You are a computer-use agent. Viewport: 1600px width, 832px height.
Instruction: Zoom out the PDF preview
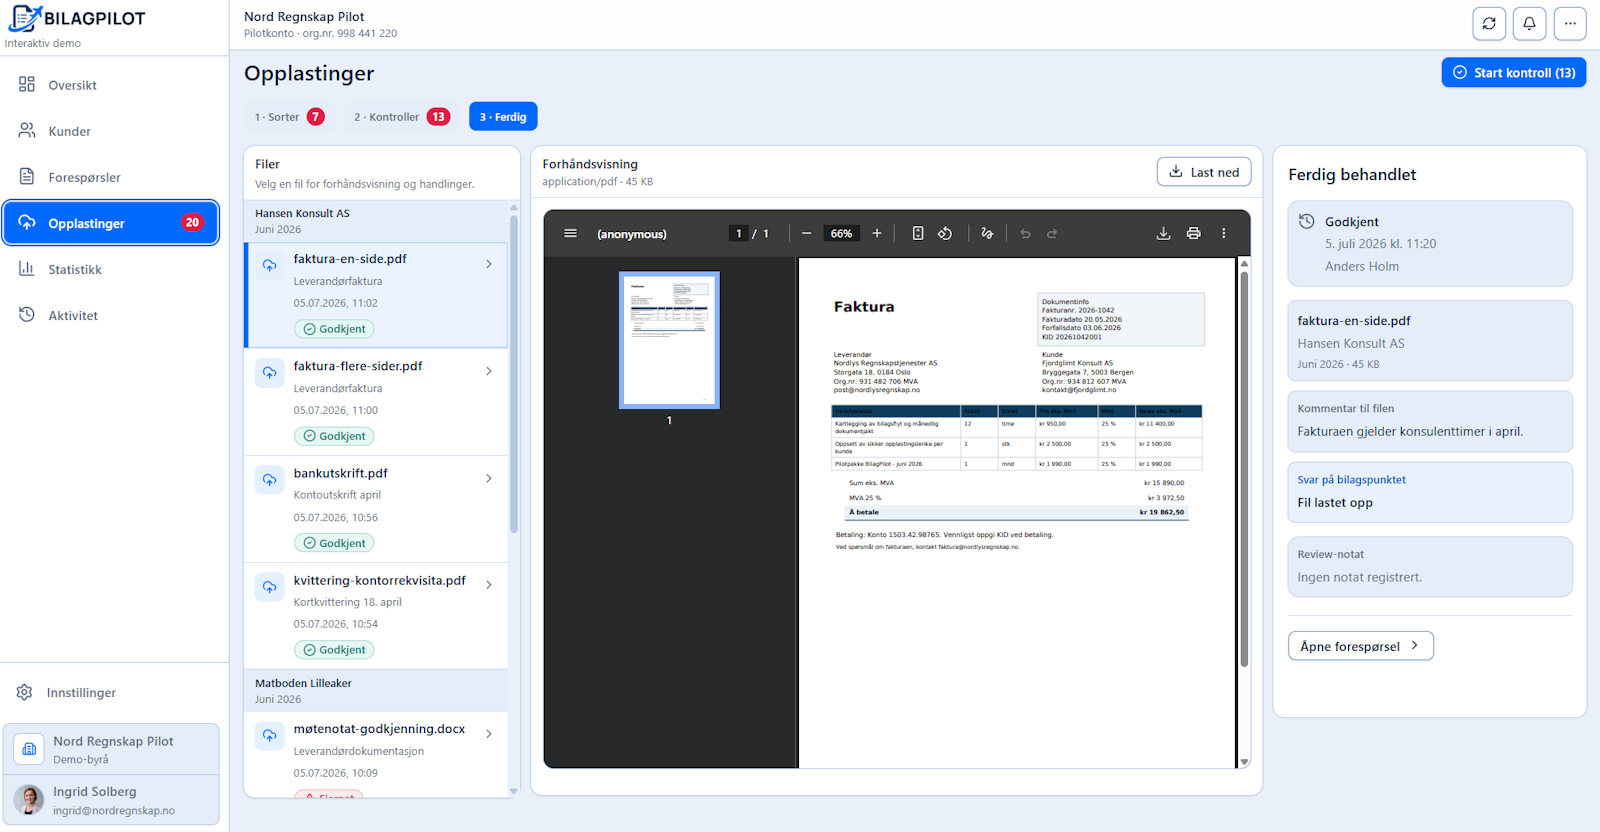(806, 234)
